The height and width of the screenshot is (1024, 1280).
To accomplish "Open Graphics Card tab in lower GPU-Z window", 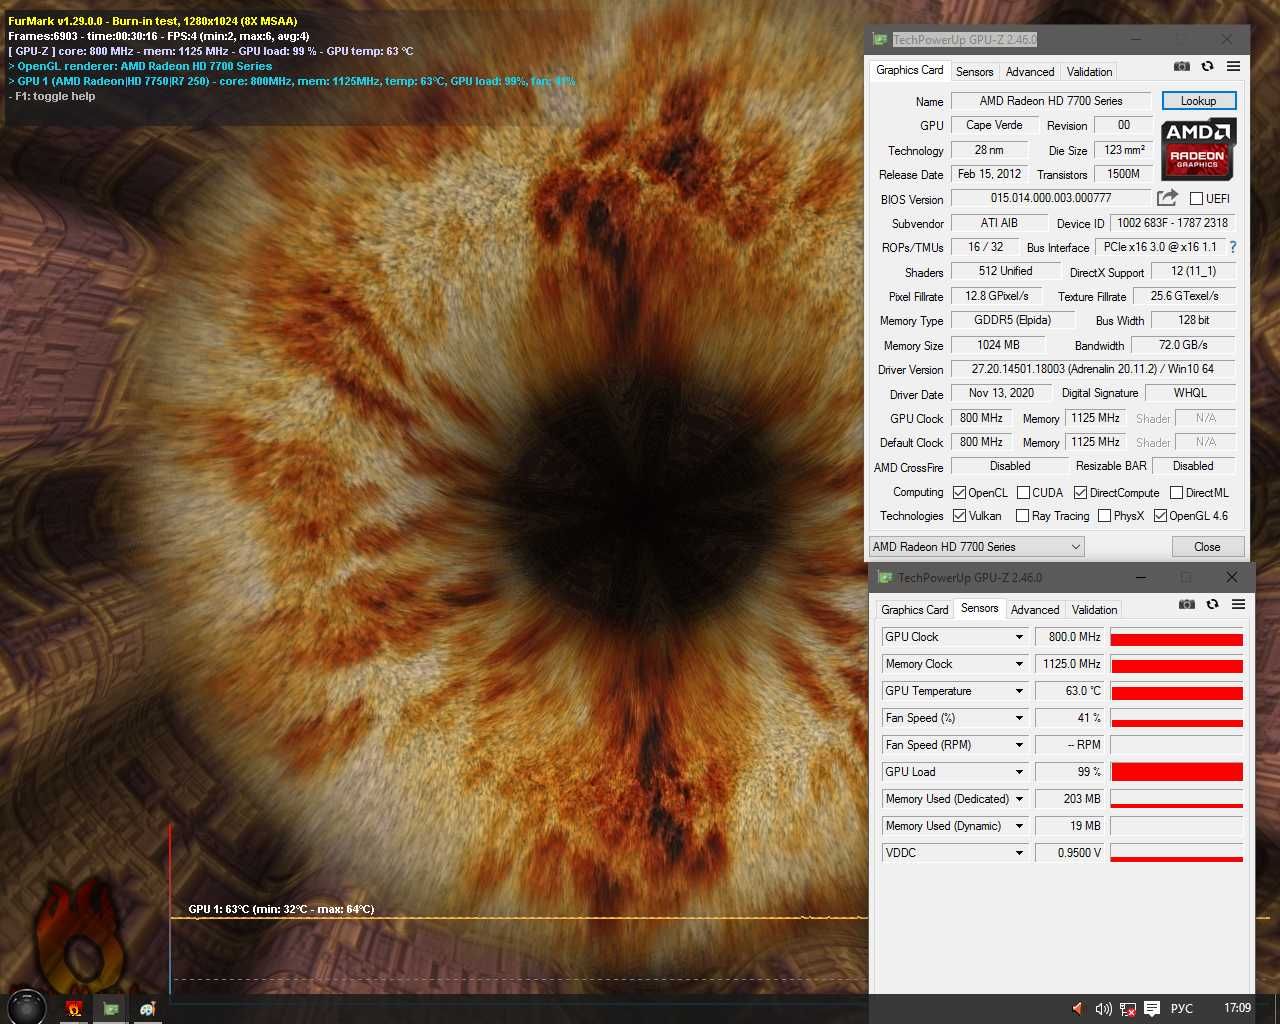I will tap(914, 610).
